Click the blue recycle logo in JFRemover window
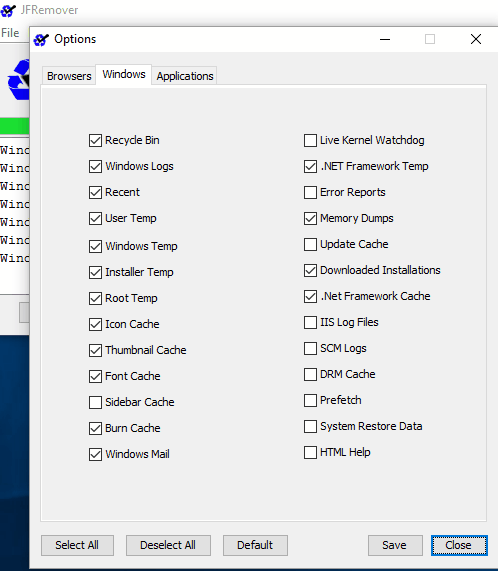498x571 pixels. pyautogui.click(x=18, y=80)
